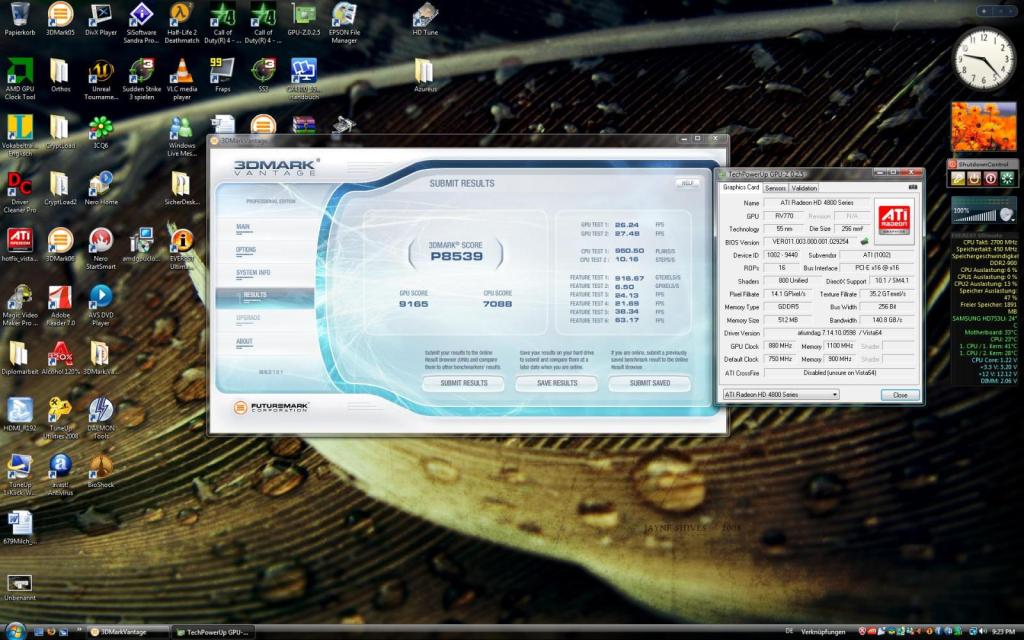Open EVEREST Ultimate shortcut
Viewport: 1024px width, 640px height.
[182, 249]
